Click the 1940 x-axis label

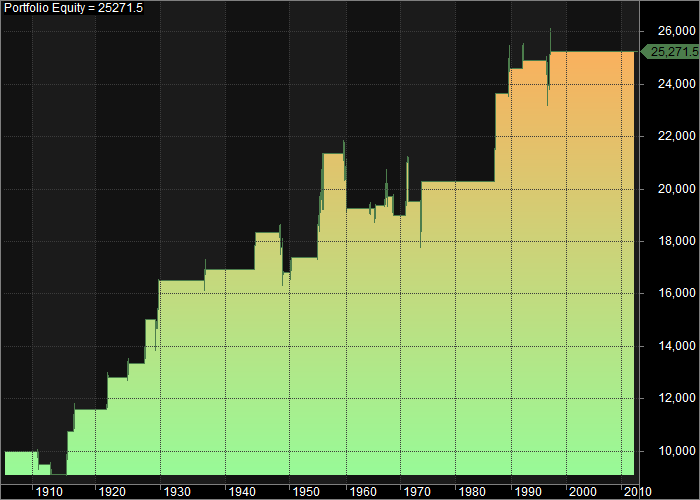(x=242, y=492)
